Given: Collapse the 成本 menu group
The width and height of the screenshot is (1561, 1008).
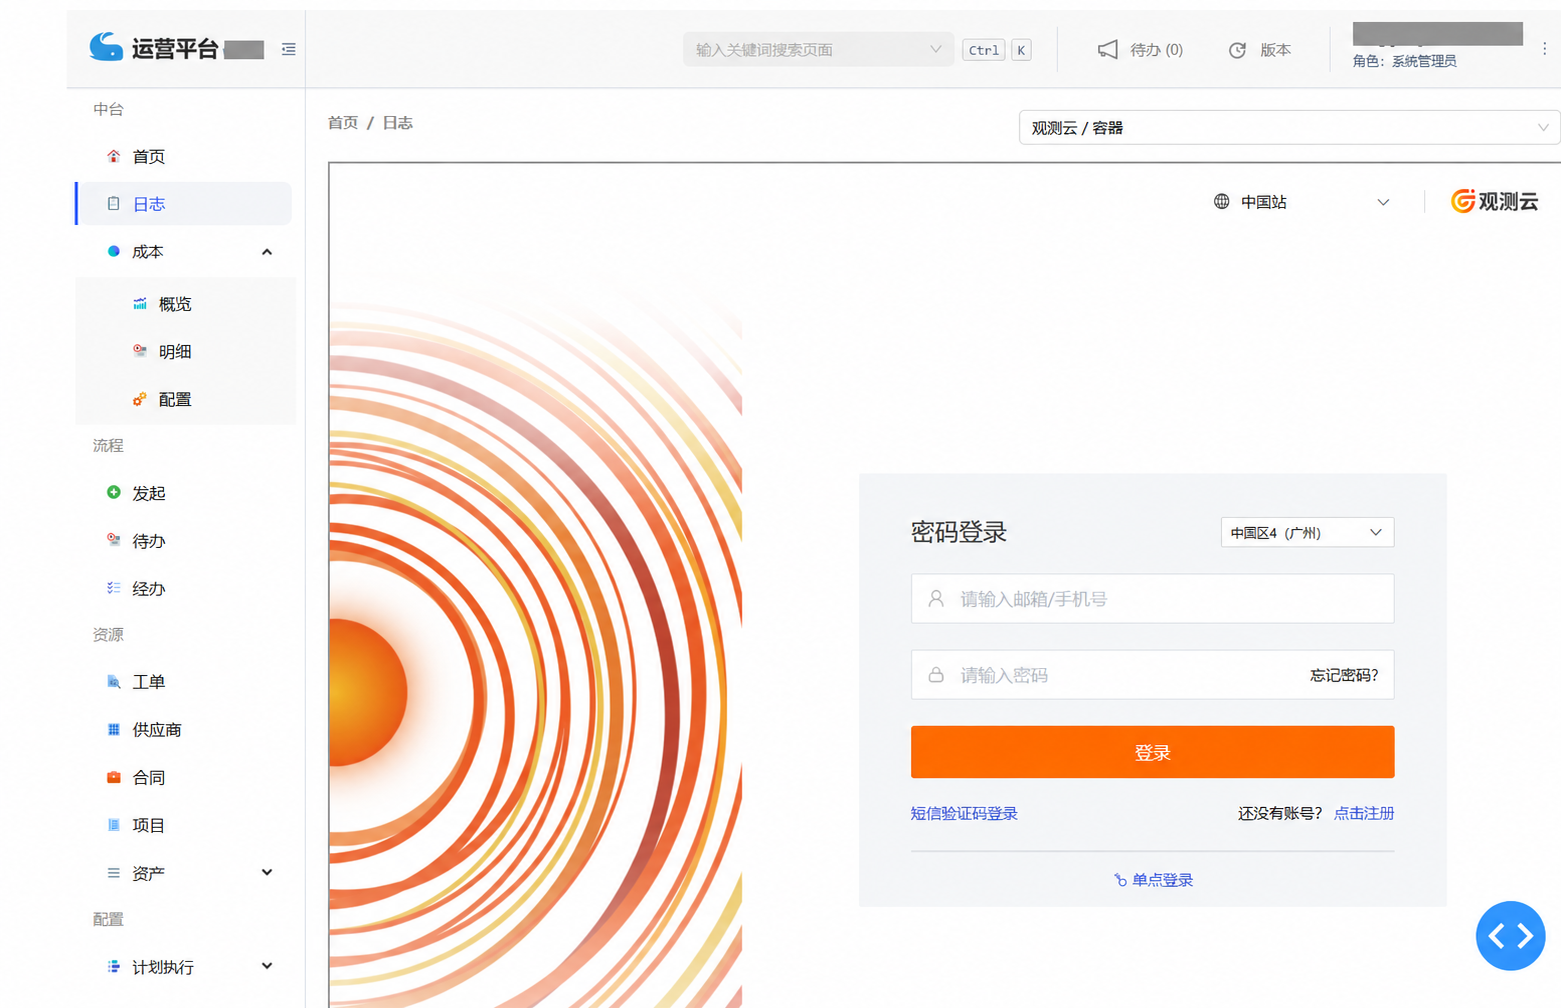Looking at the screenshot, I should pos(267,252).
